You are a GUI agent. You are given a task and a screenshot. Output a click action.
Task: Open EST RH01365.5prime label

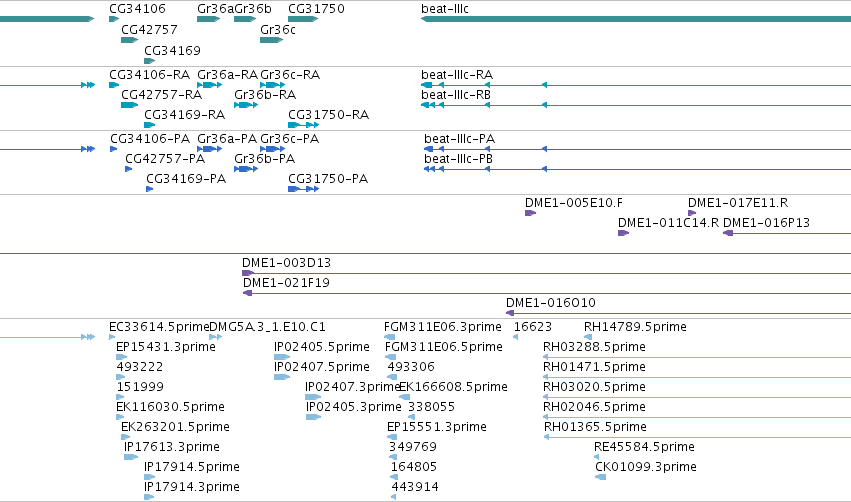[x=595, y=427]
